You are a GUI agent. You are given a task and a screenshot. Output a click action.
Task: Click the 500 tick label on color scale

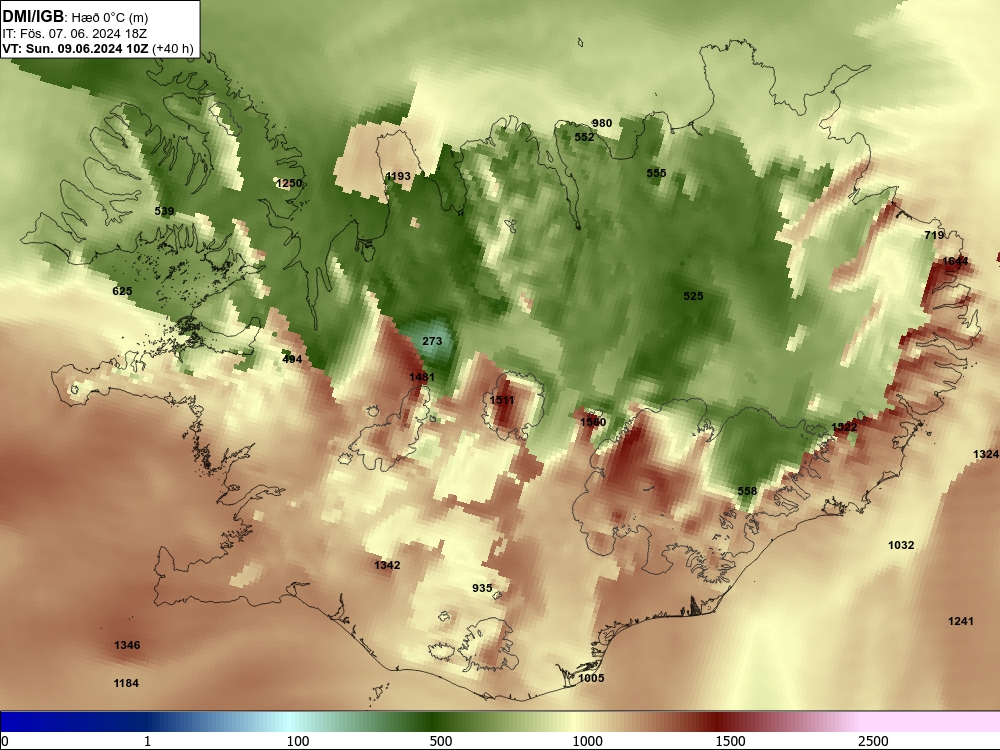441,741
